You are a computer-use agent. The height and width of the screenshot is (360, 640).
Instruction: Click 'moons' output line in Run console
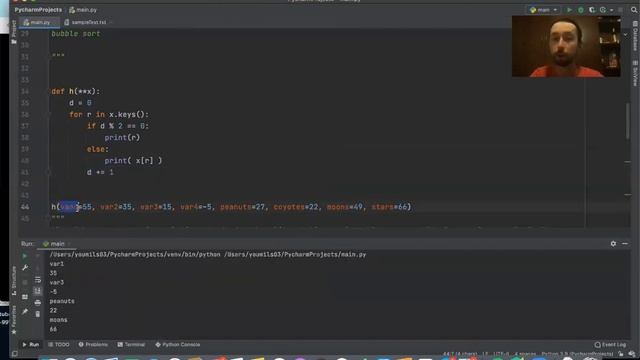click(58, 320)
